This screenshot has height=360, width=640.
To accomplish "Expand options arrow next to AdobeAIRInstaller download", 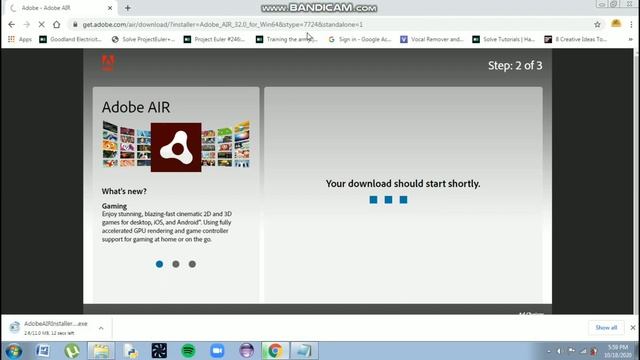I will (101, 328).
